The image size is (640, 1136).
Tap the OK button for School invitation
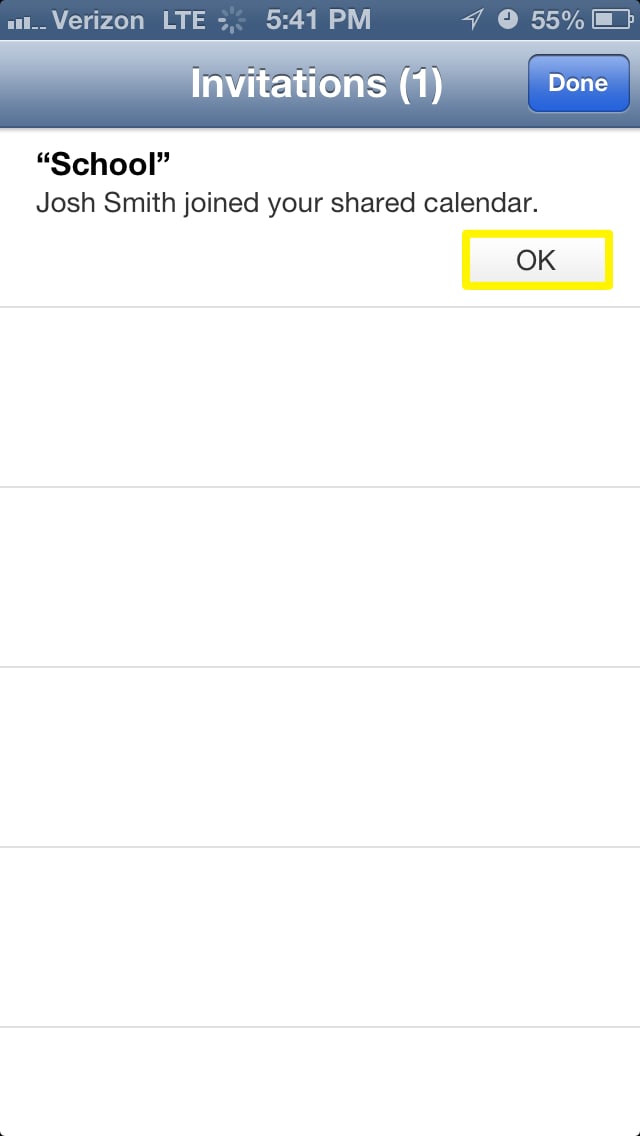click(537, 260)
